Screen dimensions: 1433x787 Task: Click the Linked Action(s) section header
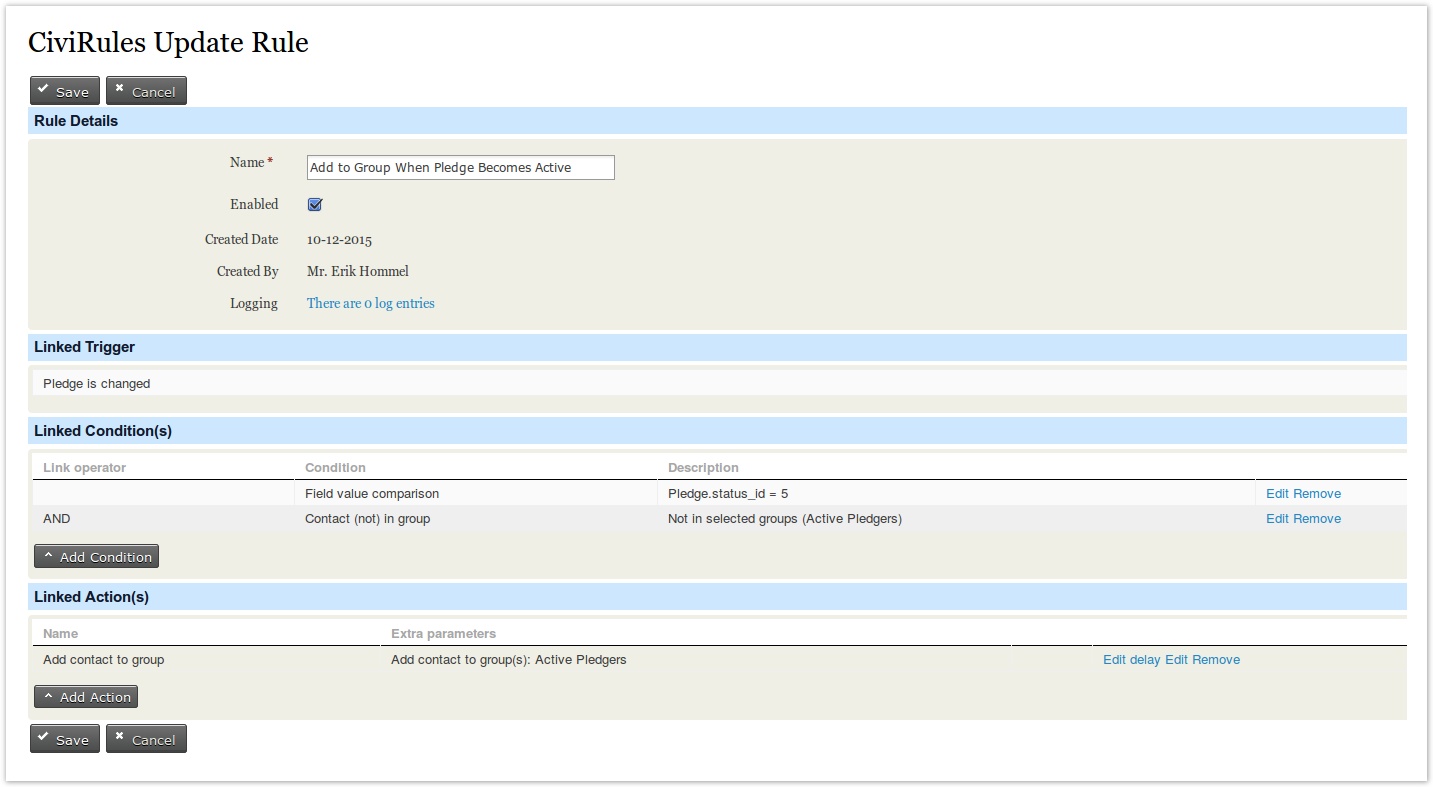(91, 597)
